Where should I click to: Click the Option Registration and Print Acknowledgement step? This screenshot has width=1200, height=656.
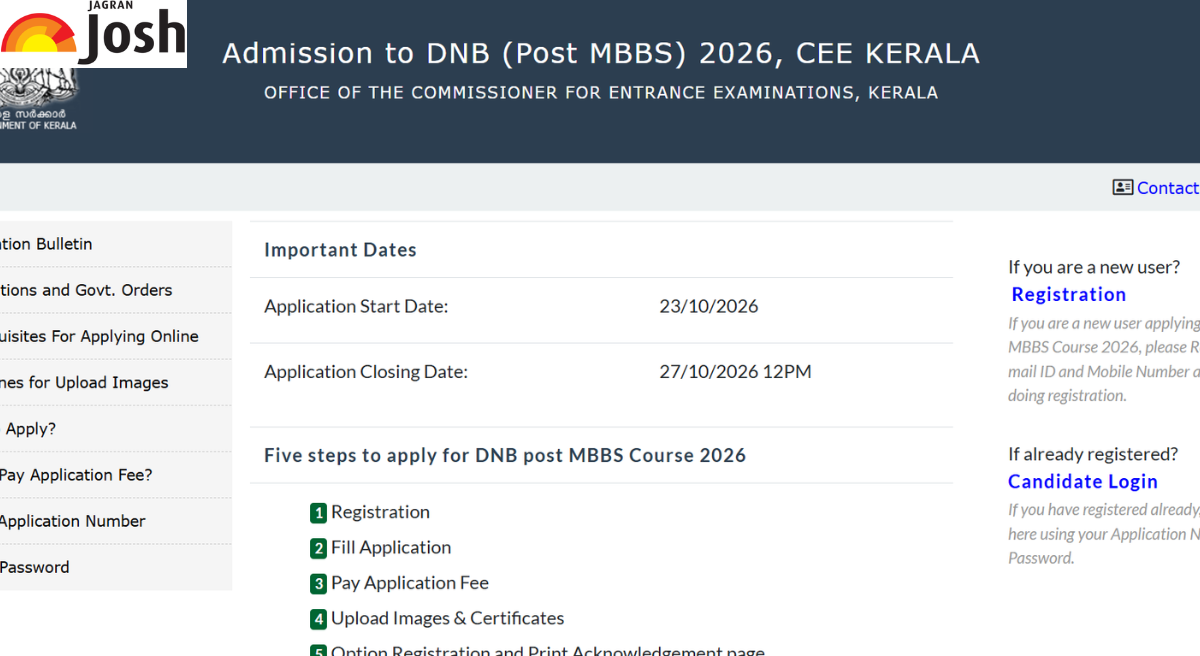coord(548,650)
